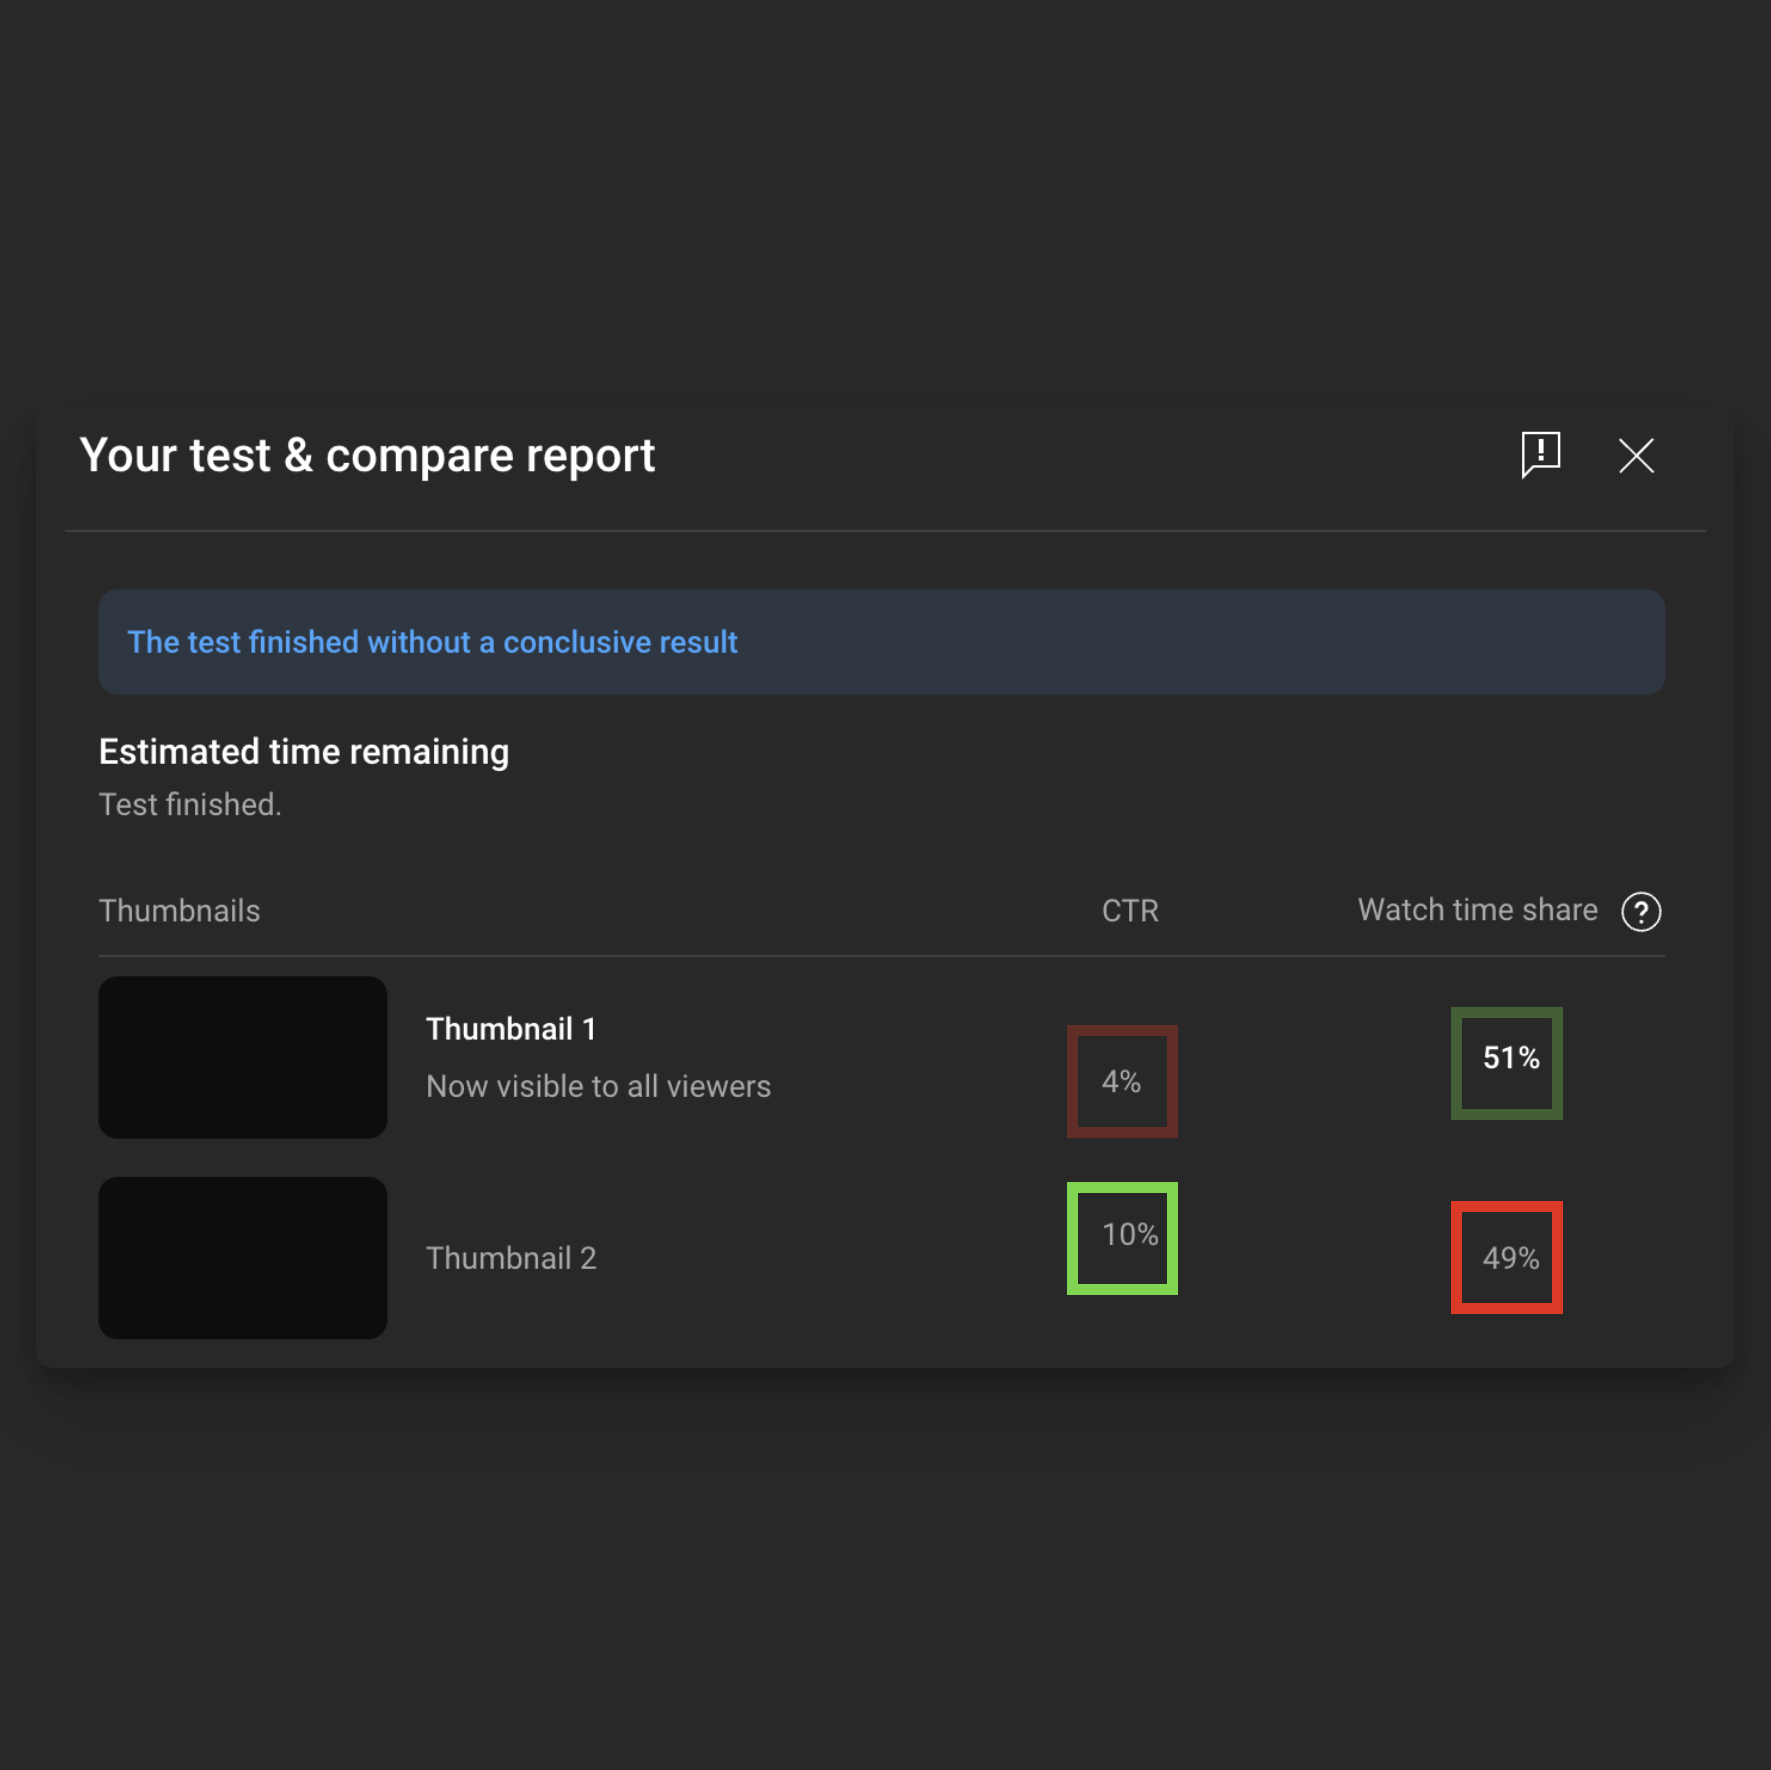
Task: Click the inconclusive result banner text
Action: [432, 642]
